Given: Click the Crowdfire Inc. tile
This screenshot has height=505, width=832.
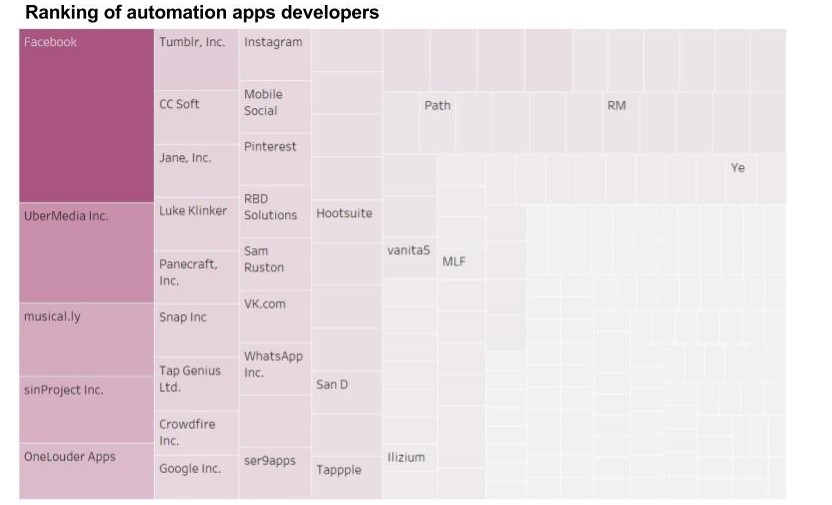Looking at the screenshot, I should point(196,432).
